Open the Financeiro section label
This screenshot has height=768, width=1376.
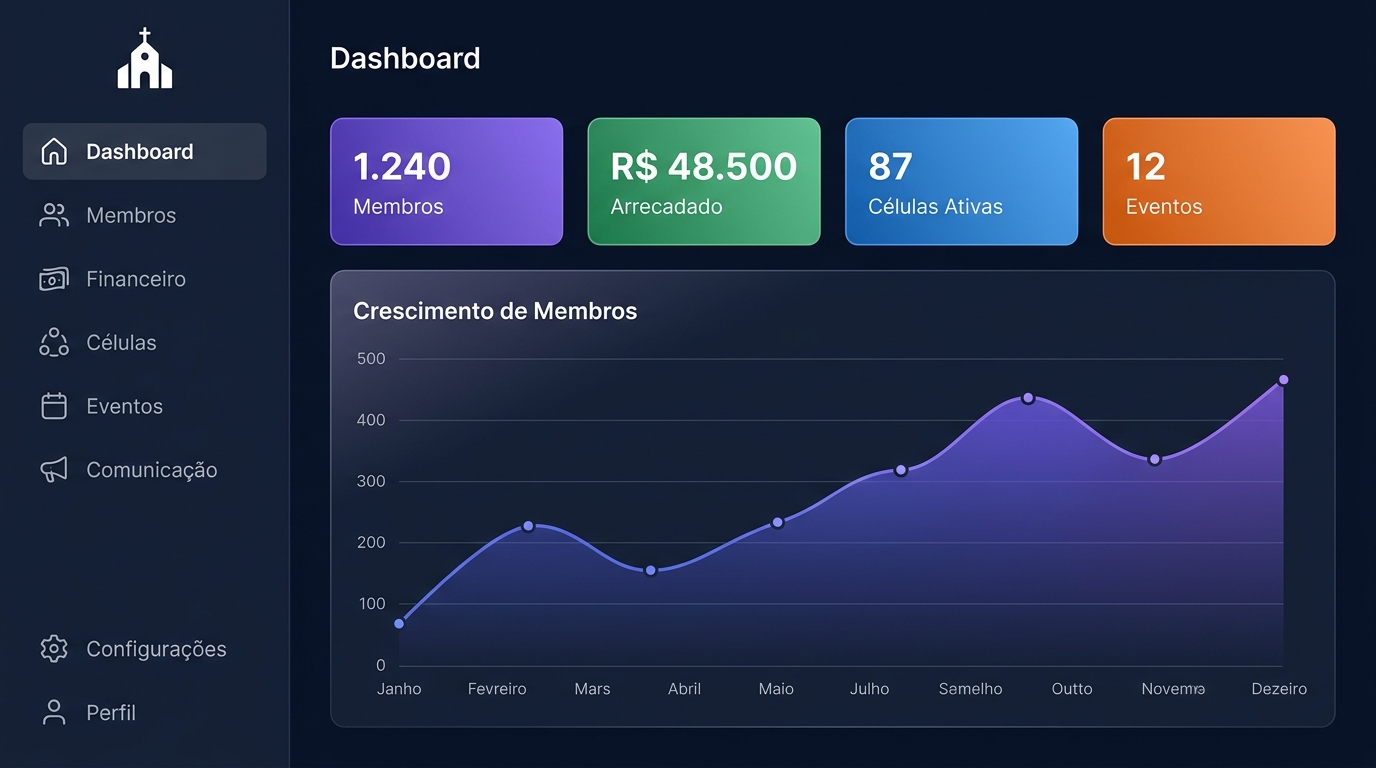click(136, 279)
